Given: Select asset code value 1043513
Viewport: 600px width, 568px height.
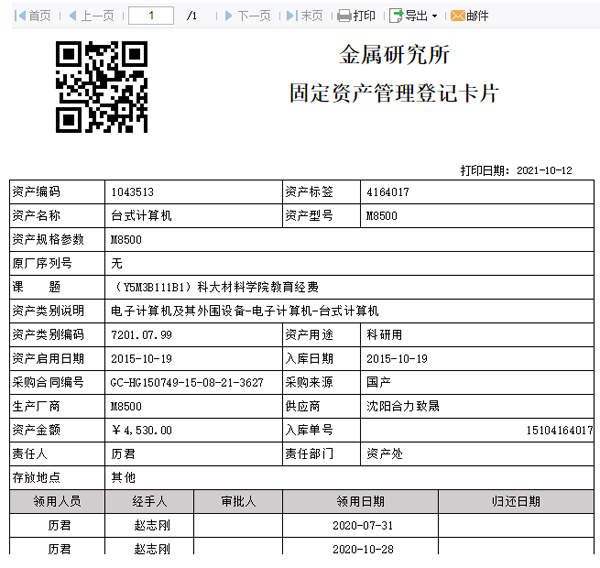Looking at the screenshot, I should (132, 192).
